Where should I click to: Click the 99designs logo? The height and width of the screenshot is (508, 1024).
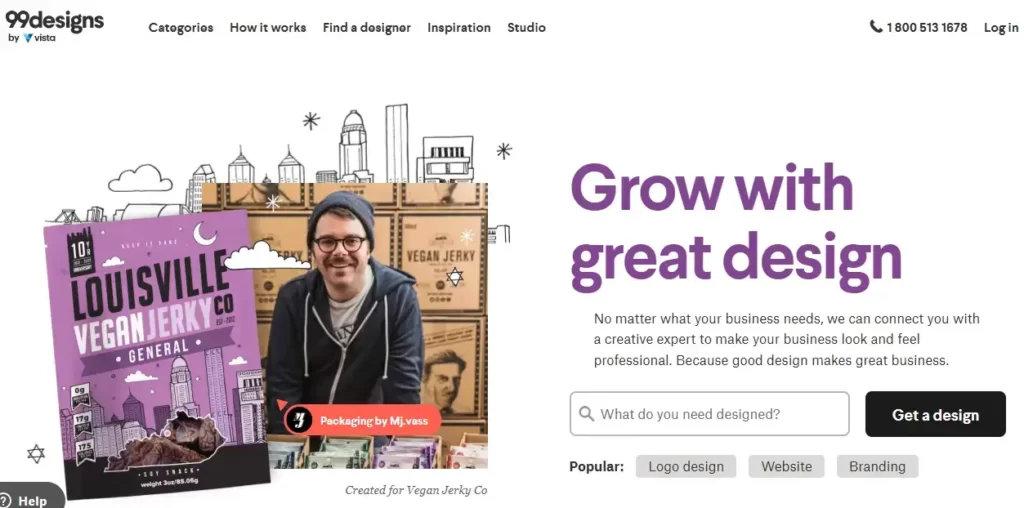point(54,21)
